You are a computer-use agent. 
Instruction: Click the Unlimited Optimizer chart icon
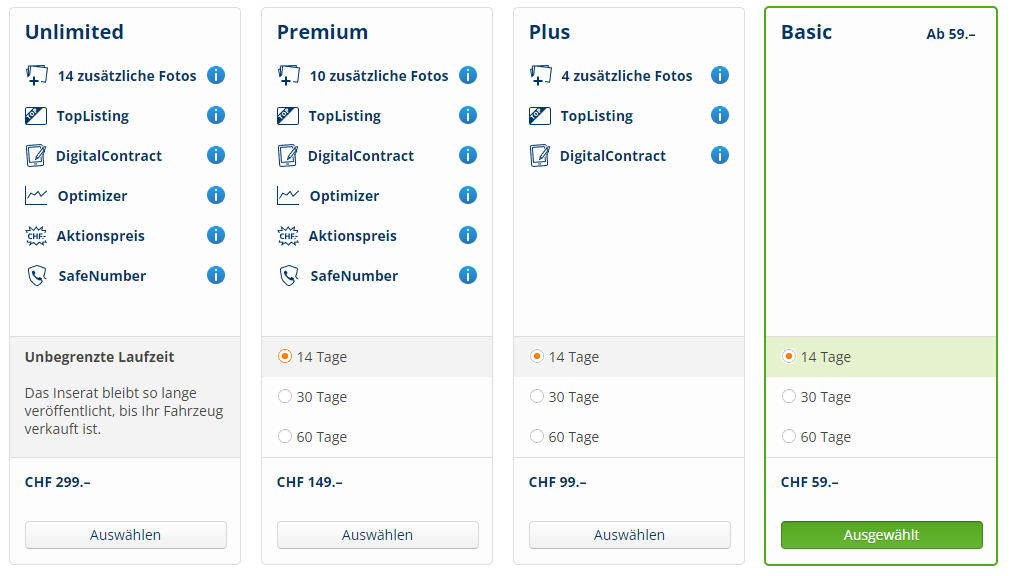36,196
